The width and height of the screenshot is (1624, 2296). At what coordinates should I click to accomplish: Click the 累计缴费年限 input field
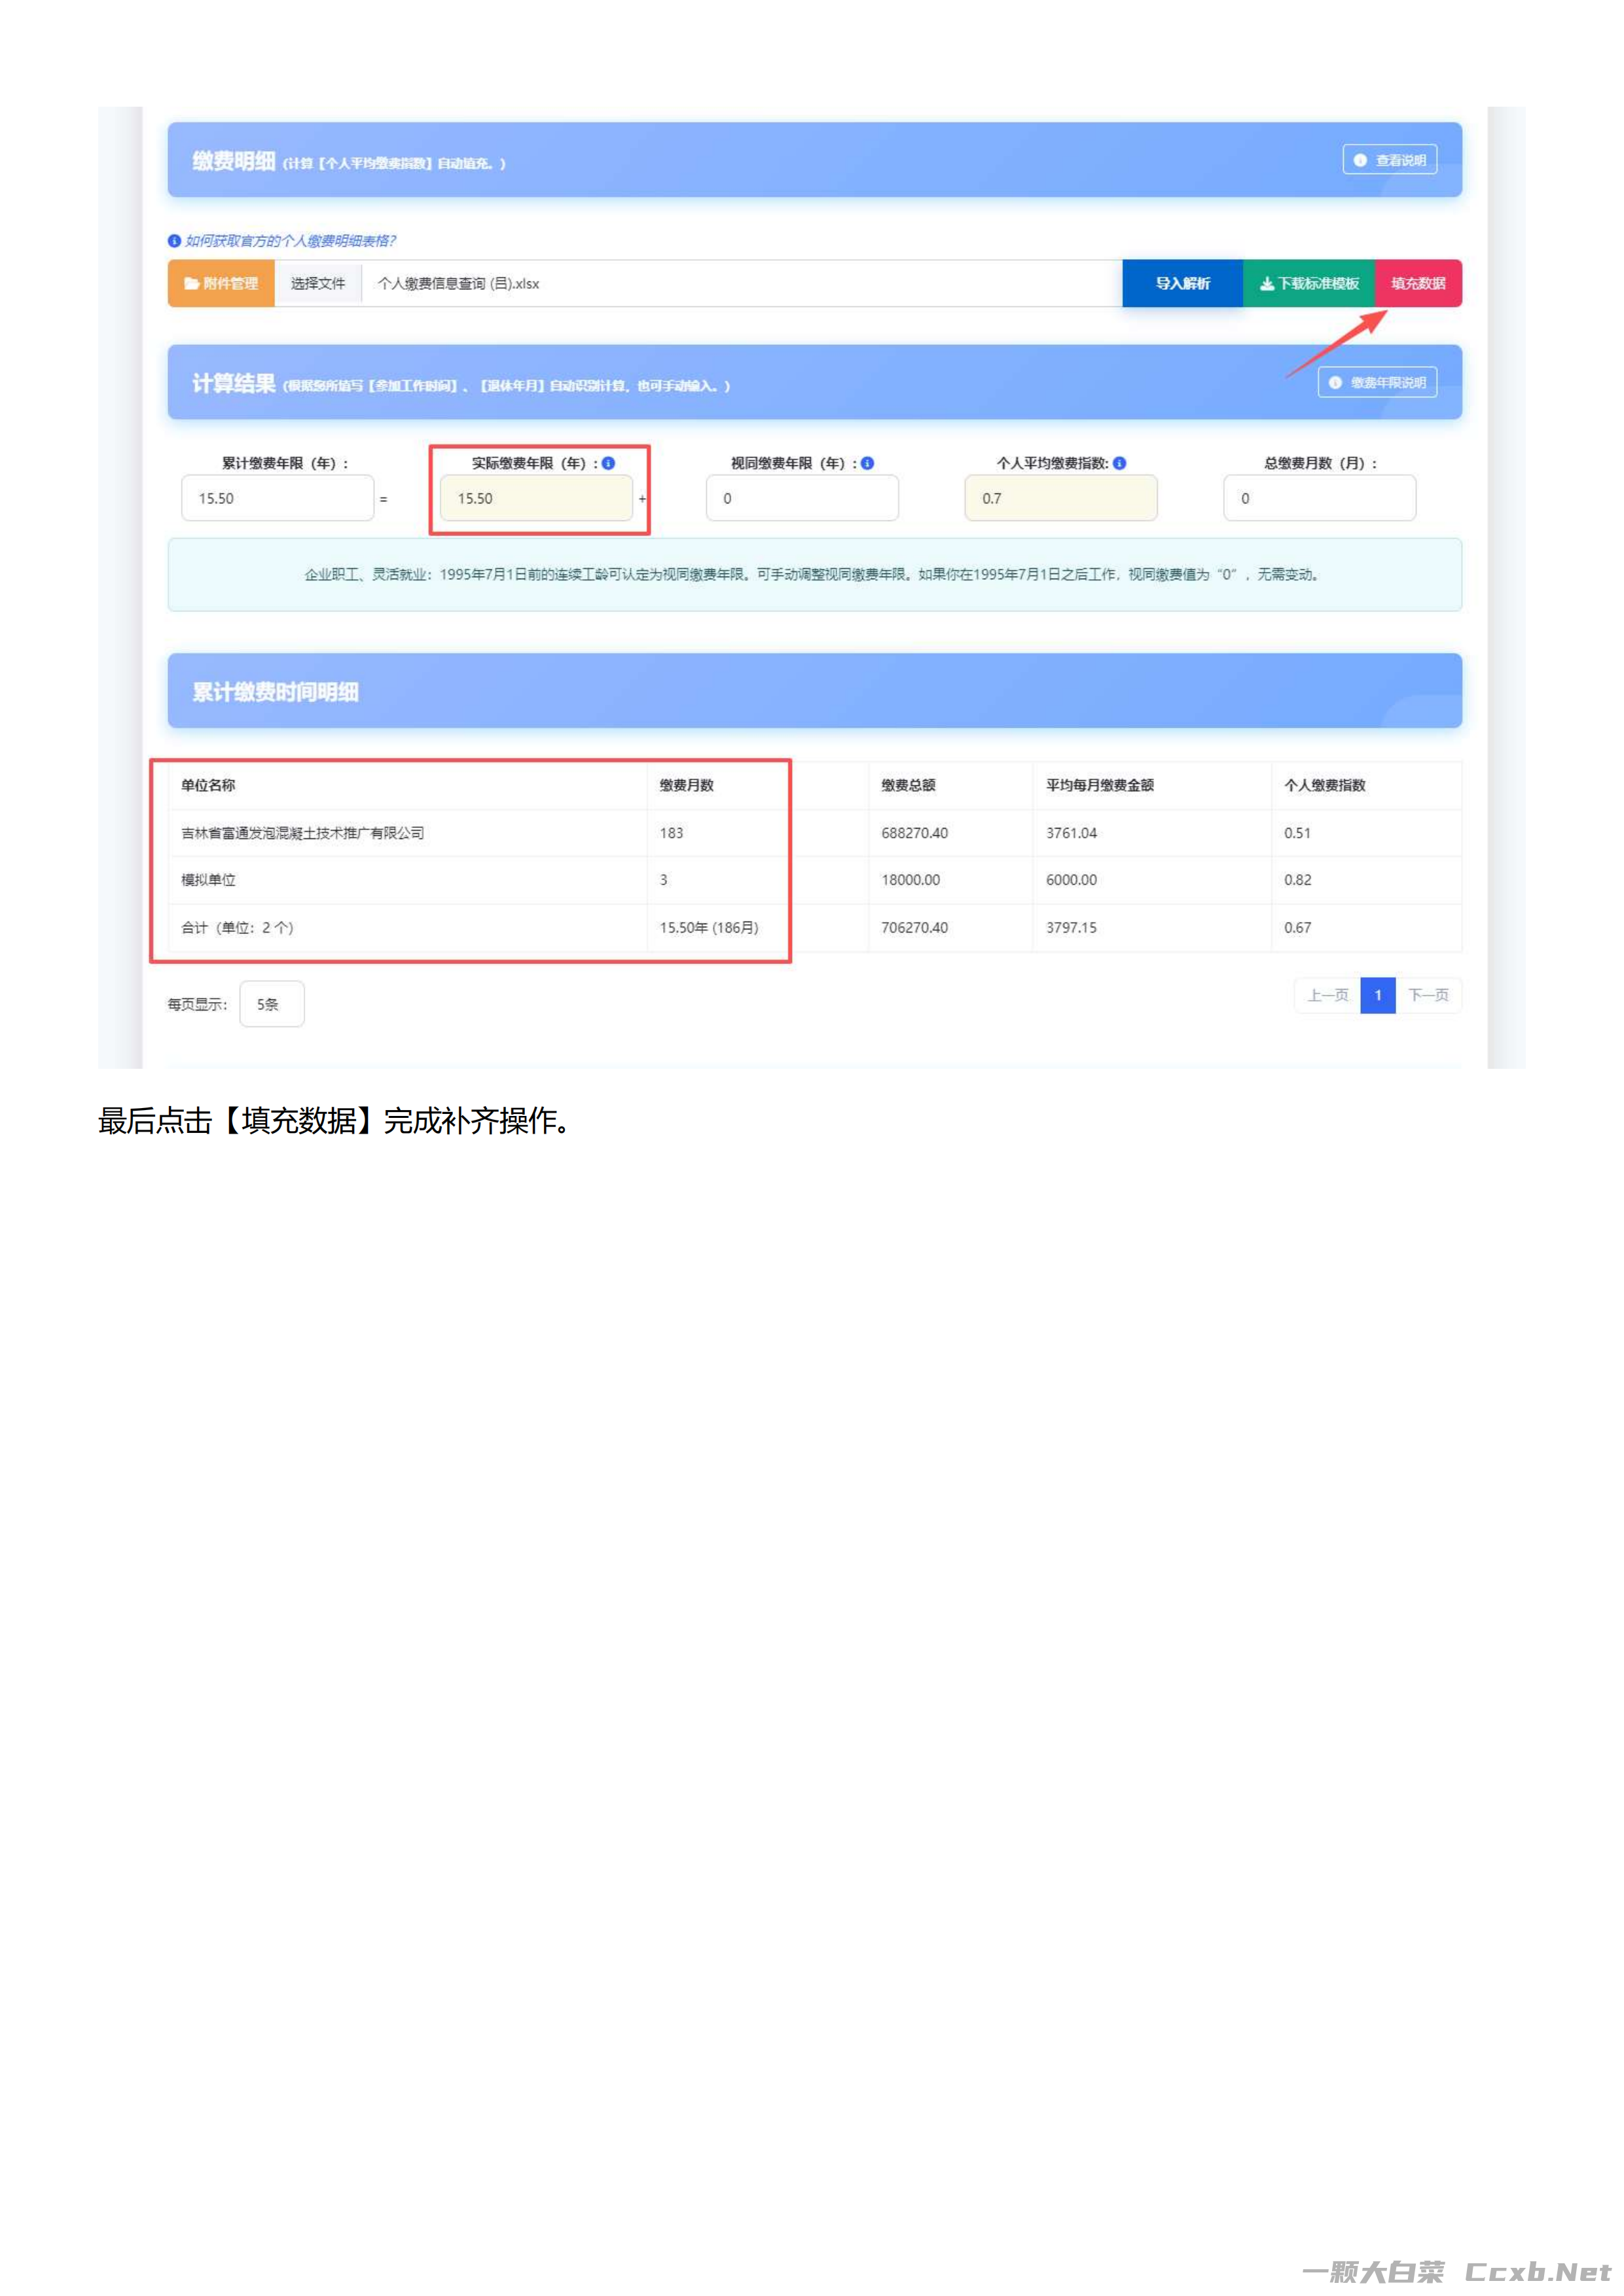(277, 498)
